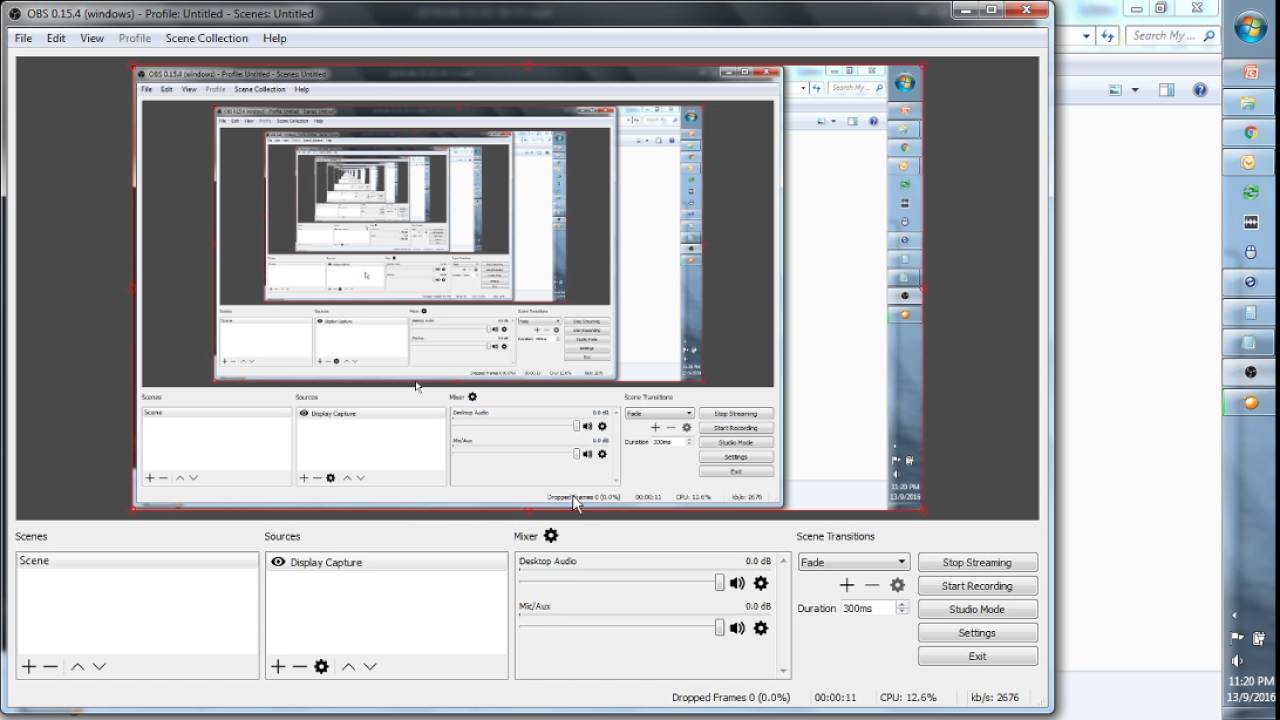Open transition properties gear icon

[897, 585]
